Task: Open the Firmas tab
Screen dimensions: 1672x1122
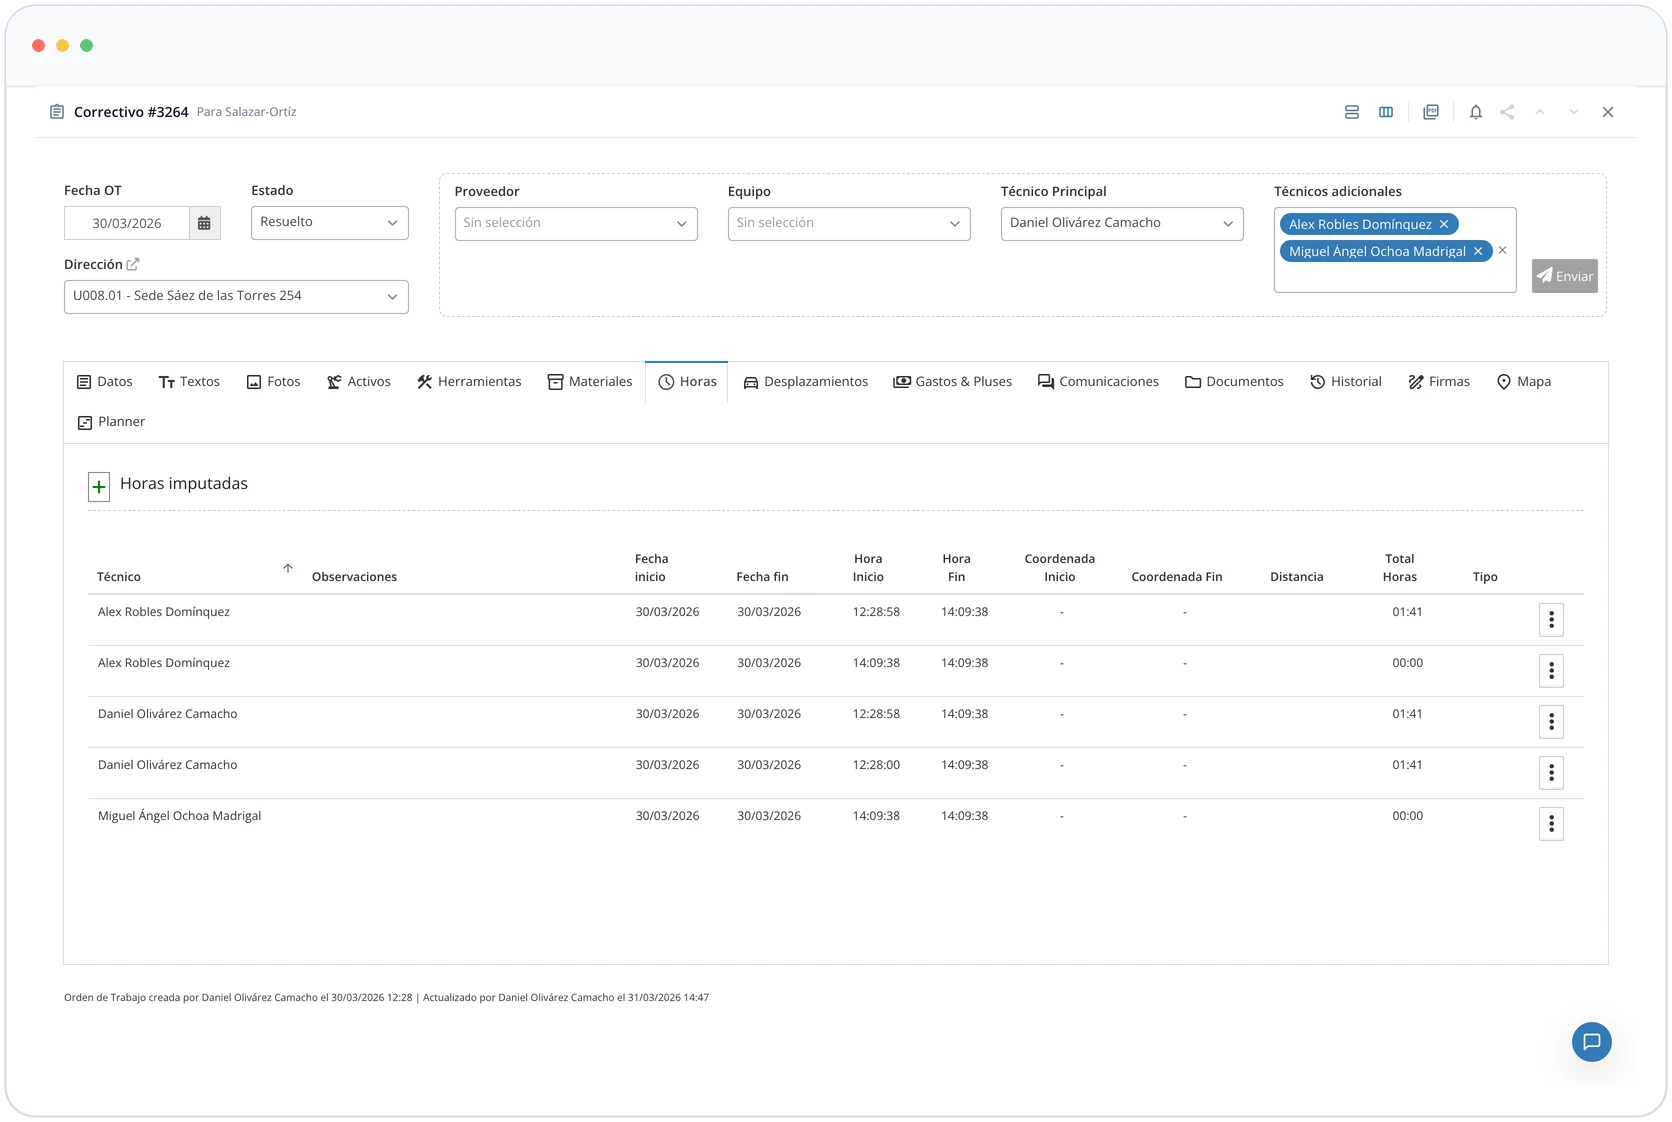Action: pos(1439,382)
